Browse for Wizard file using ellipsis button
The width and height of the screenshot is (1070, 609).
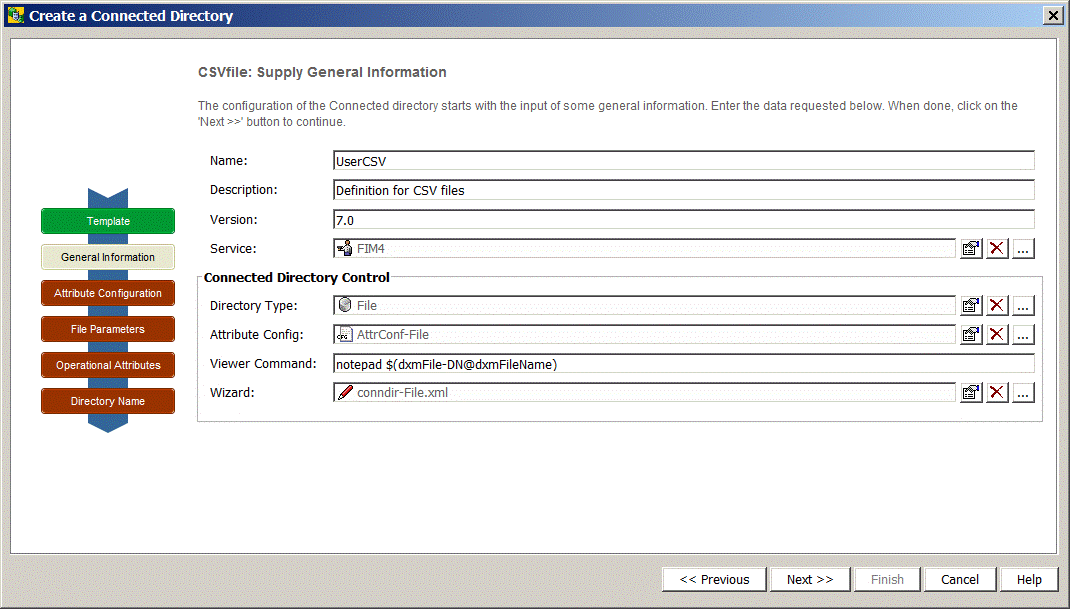click(1023, 393)
